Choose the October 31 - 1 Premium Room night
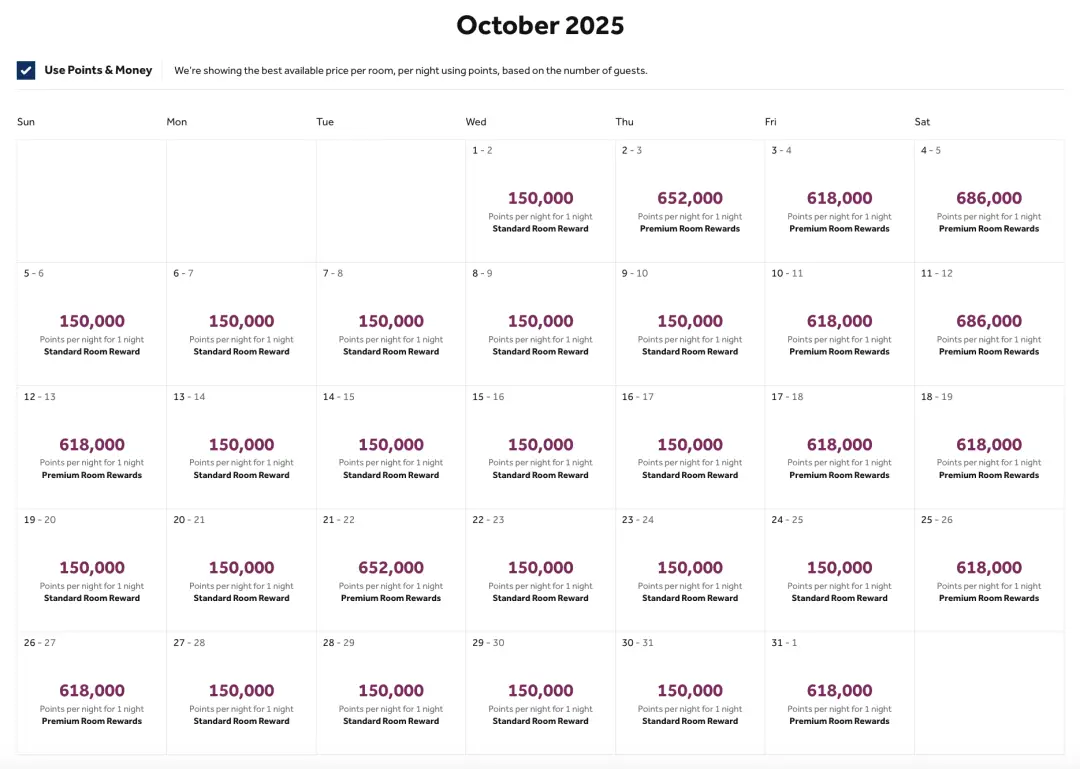Screen dimensions: 1080x769 coord(839,693)
